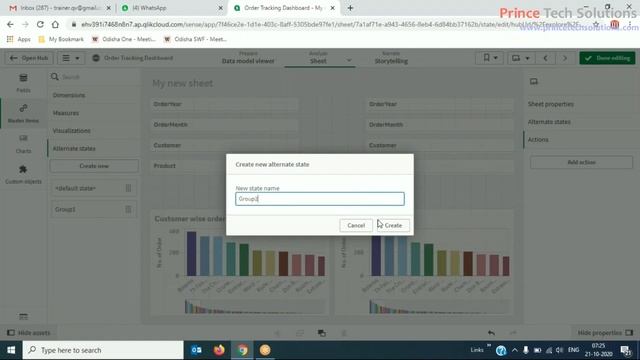
Task: Click sheet properties icon atop right panel
Action: point(533,82)
